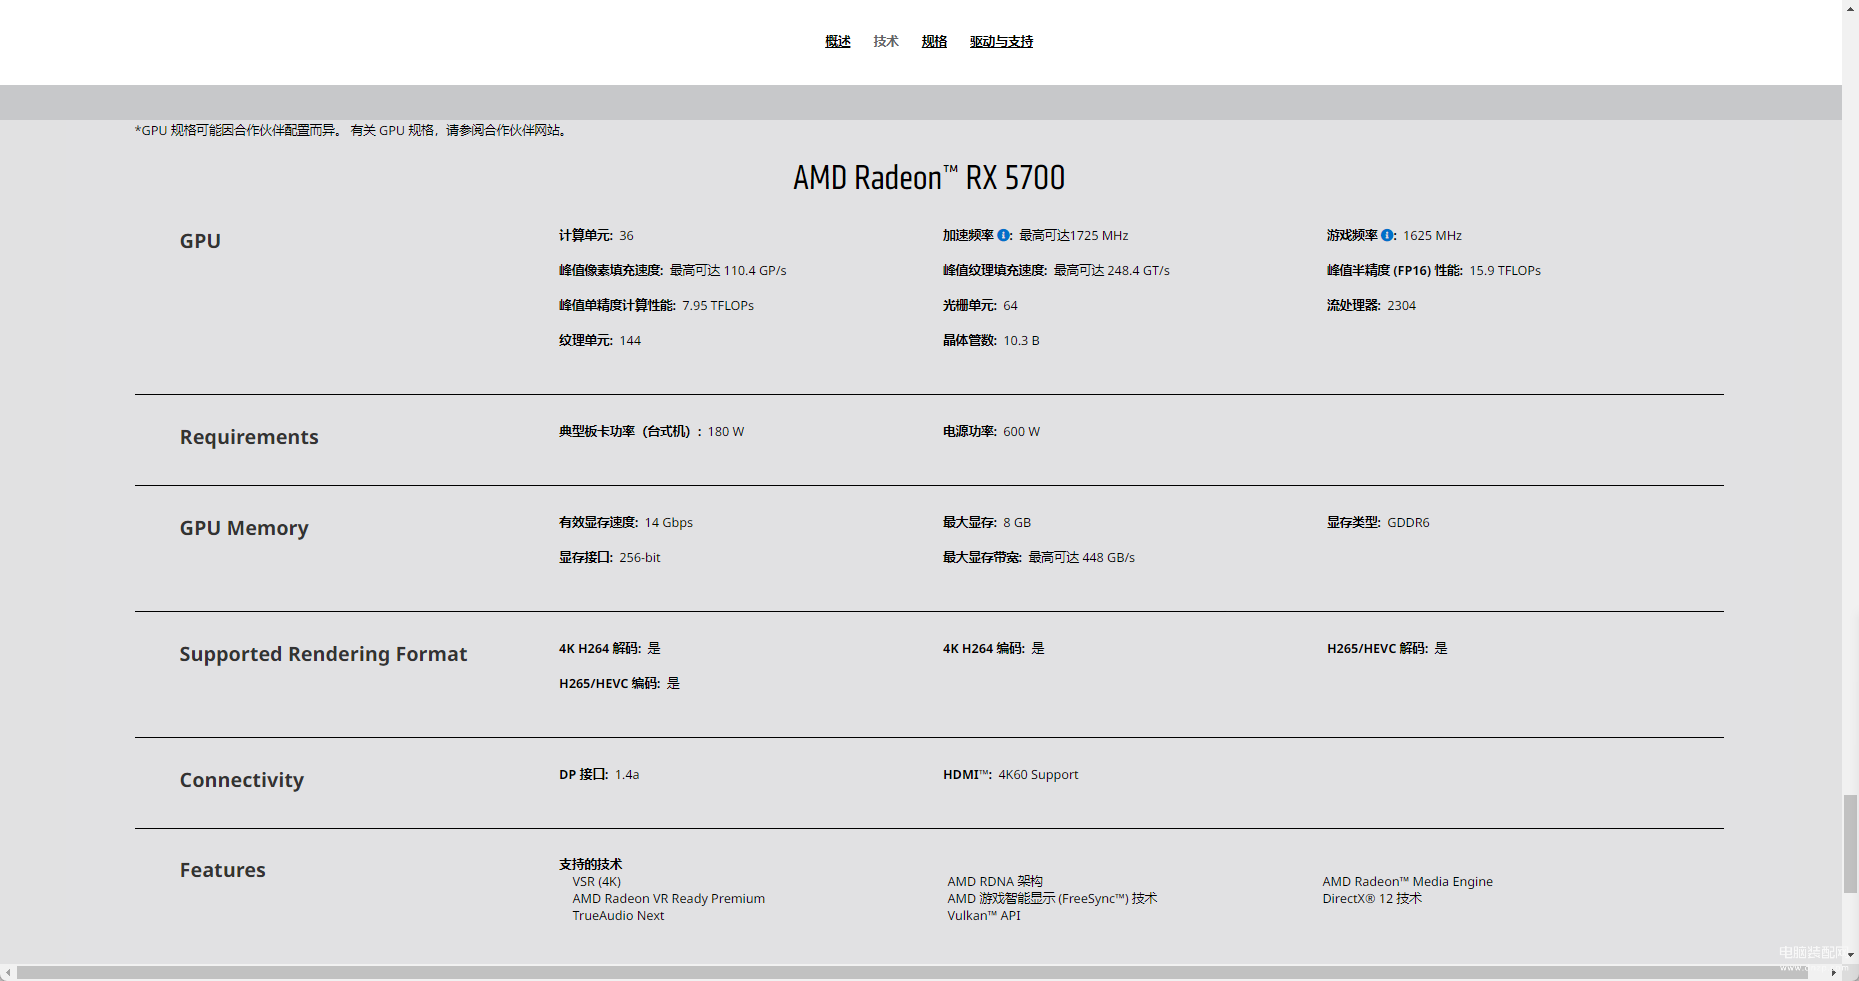Click AMD Radeon VR Ready Premium feature
This screenshot has height=981, width=1859.
[669, 898]
